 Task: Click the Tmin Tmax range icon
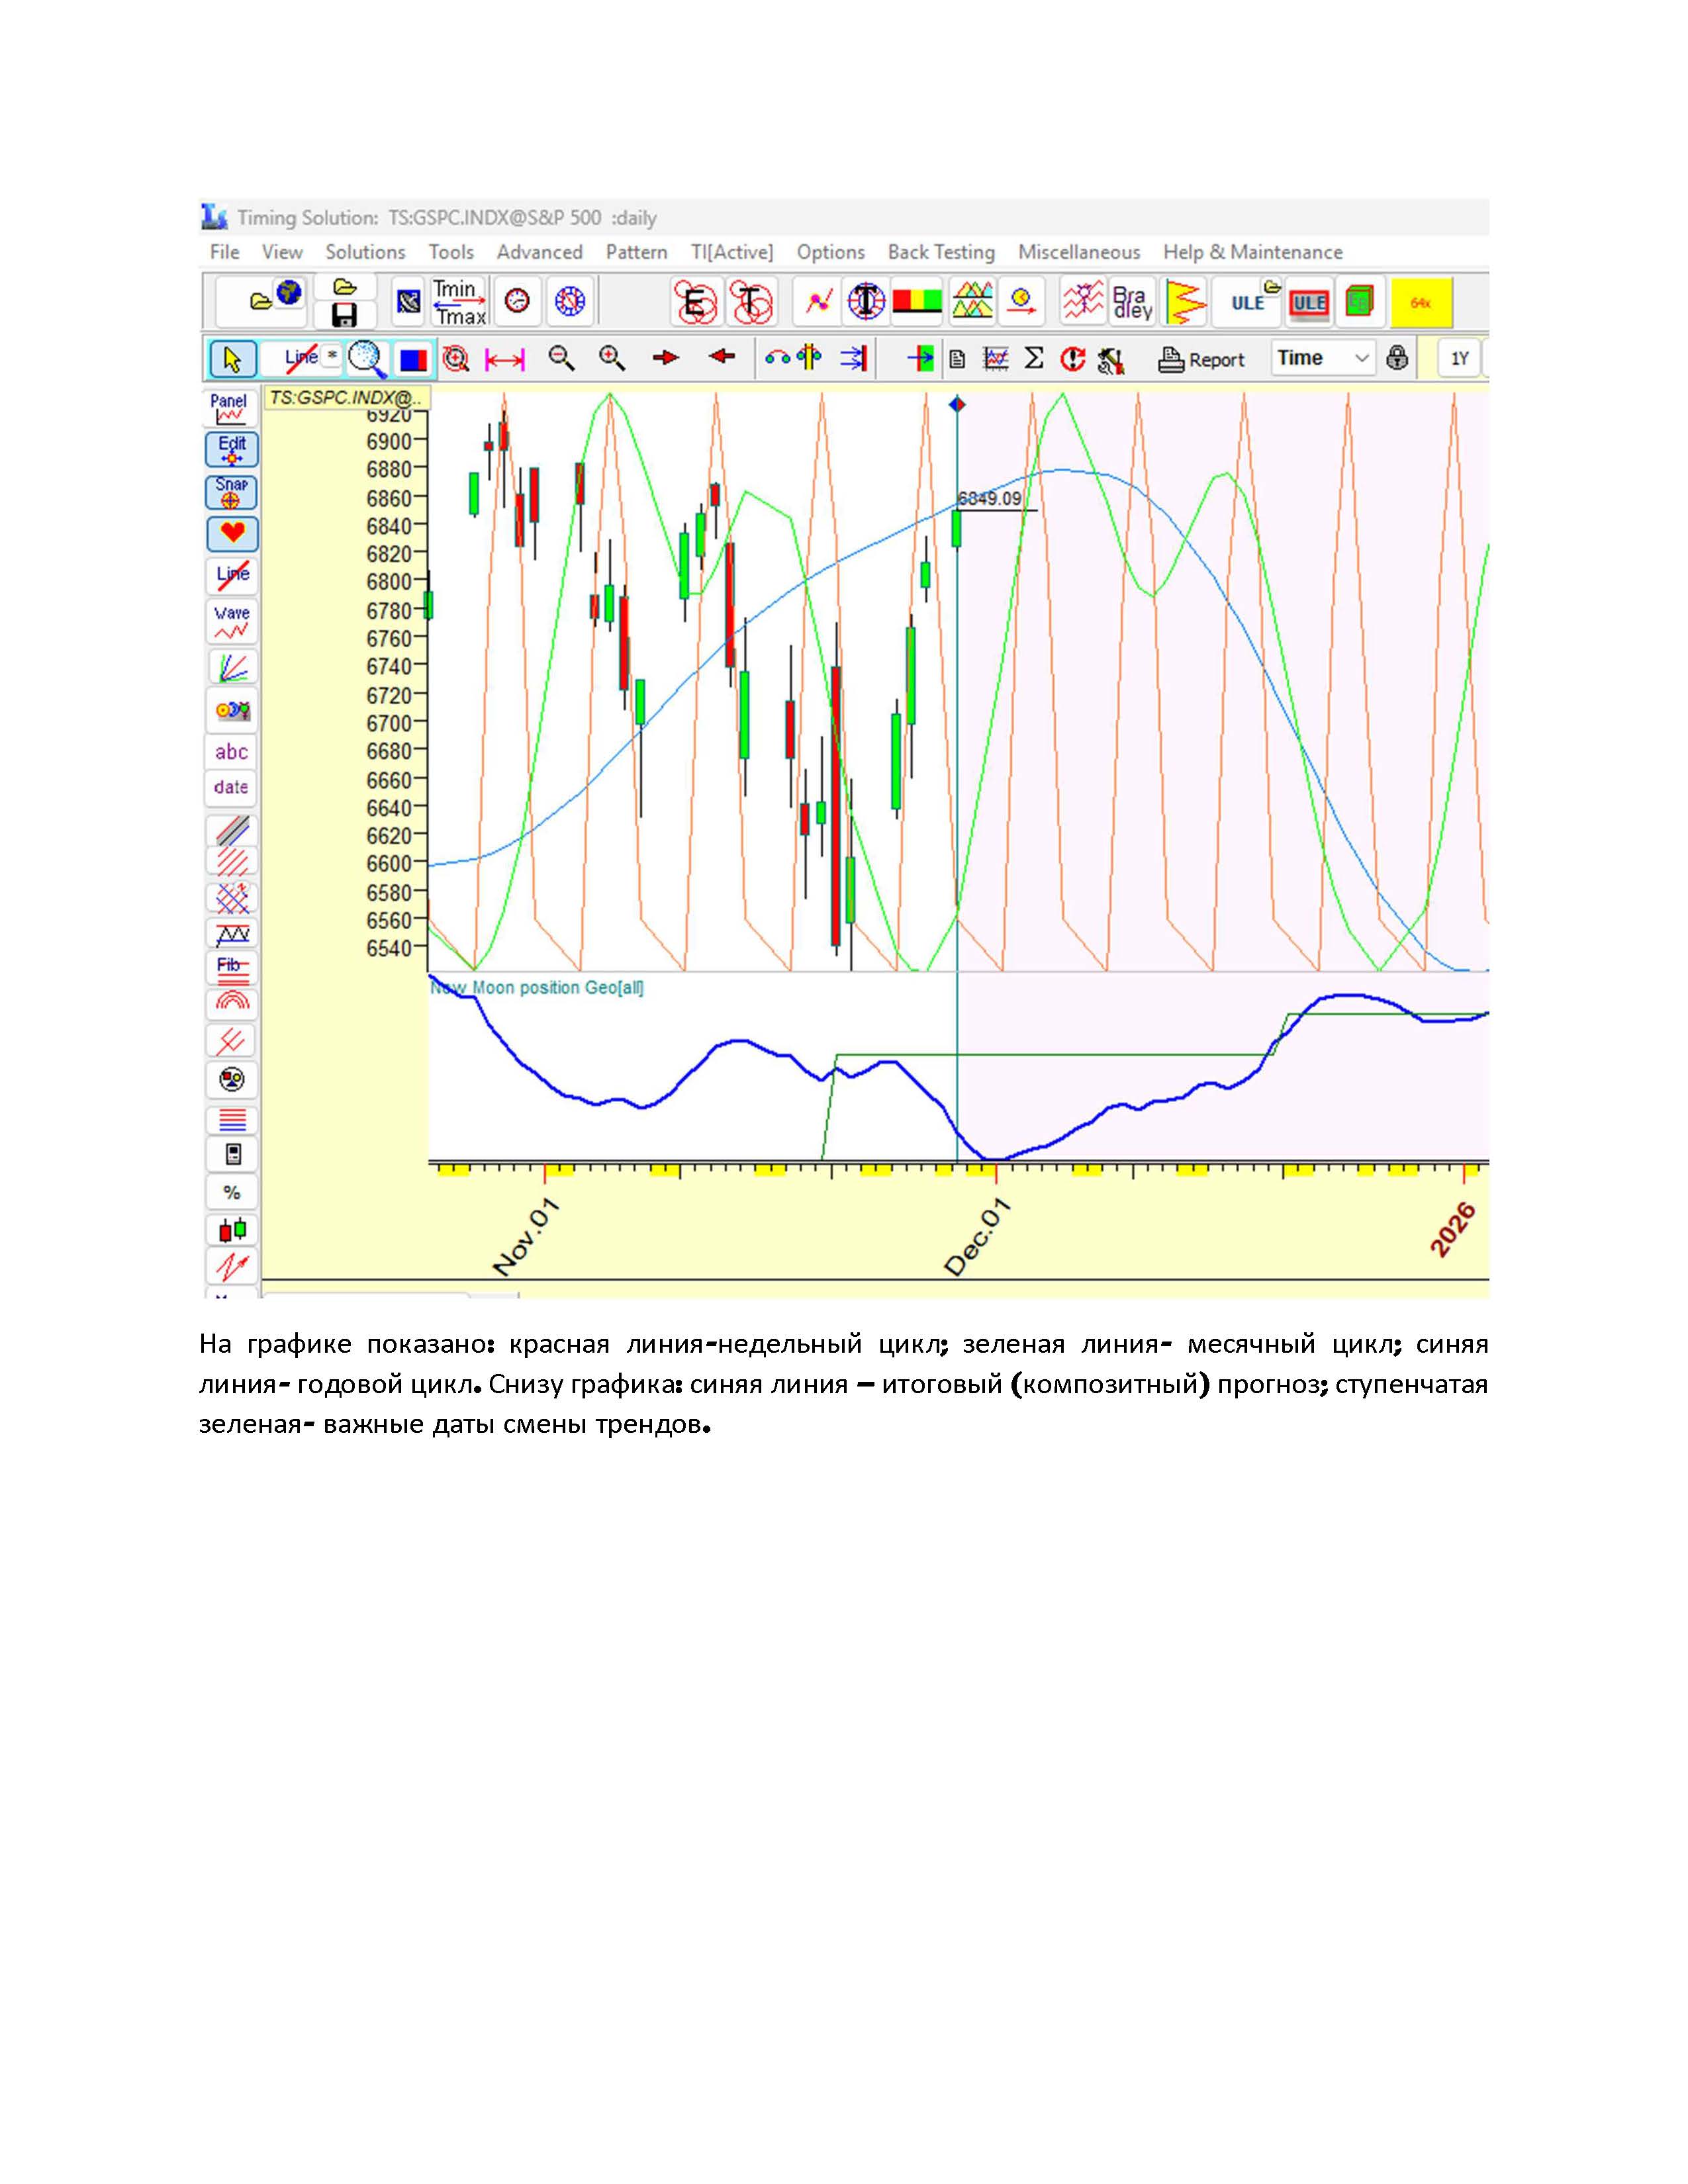pyautogui.click(x=459, y=302)
